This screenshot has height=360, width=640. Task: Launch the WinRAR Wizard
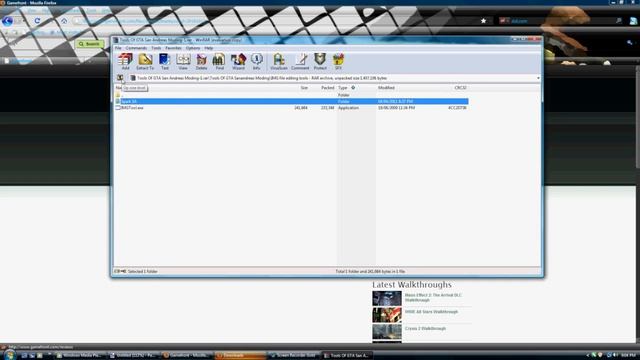click(238, 61)
